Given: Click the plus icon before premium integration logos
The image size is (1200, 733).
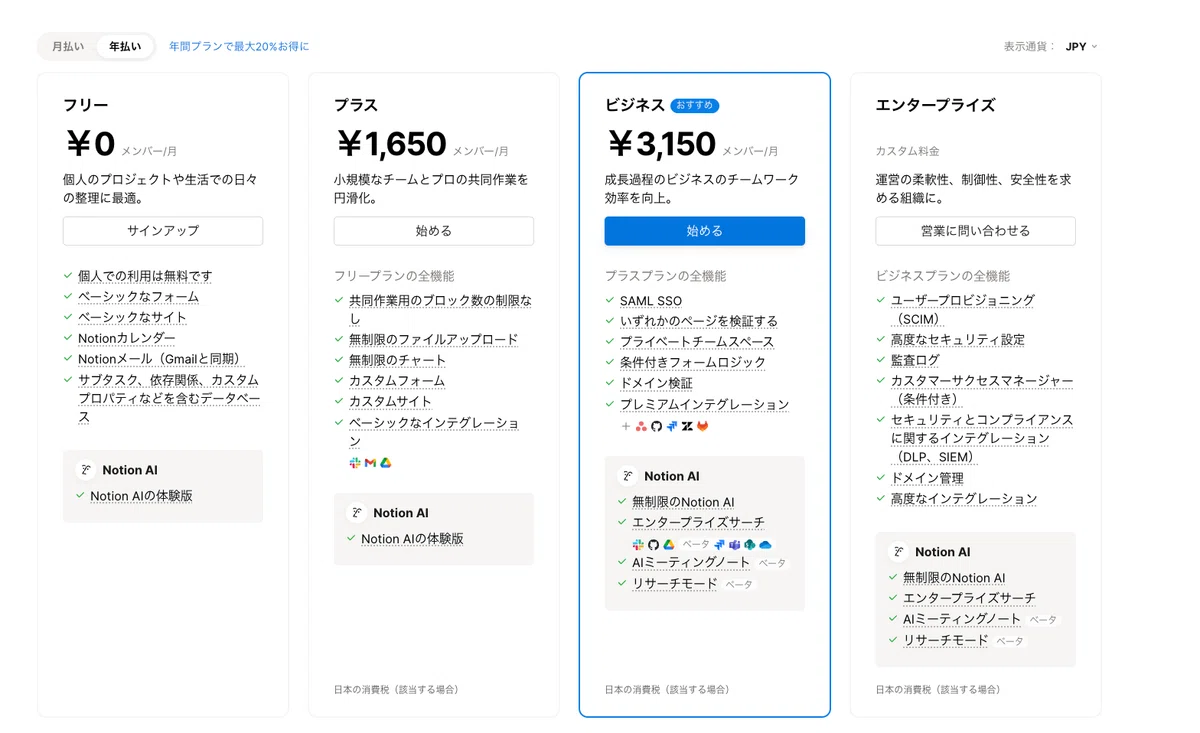Looking at the screenshot, I should [626, 426].
